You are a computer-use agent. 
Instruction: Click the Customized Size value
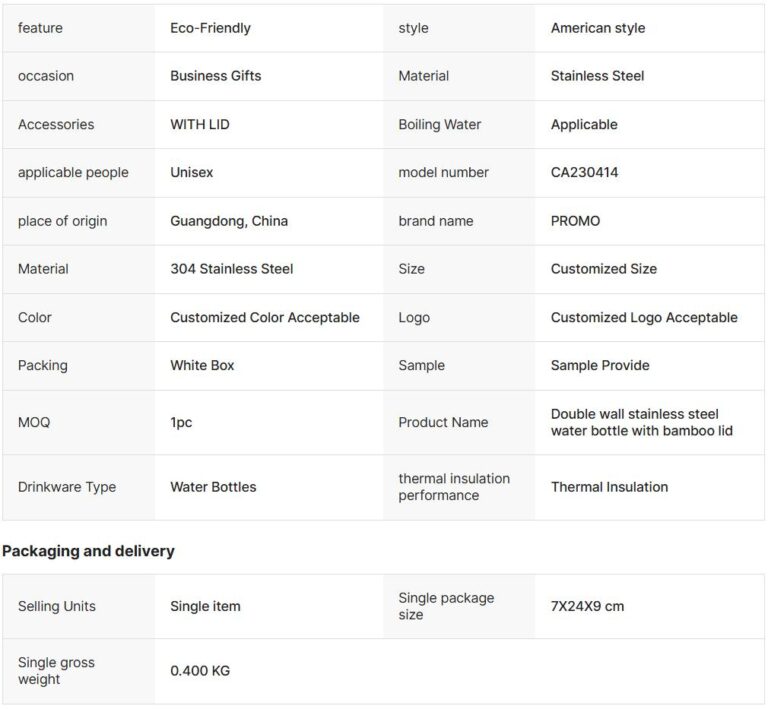coord(603,269)
